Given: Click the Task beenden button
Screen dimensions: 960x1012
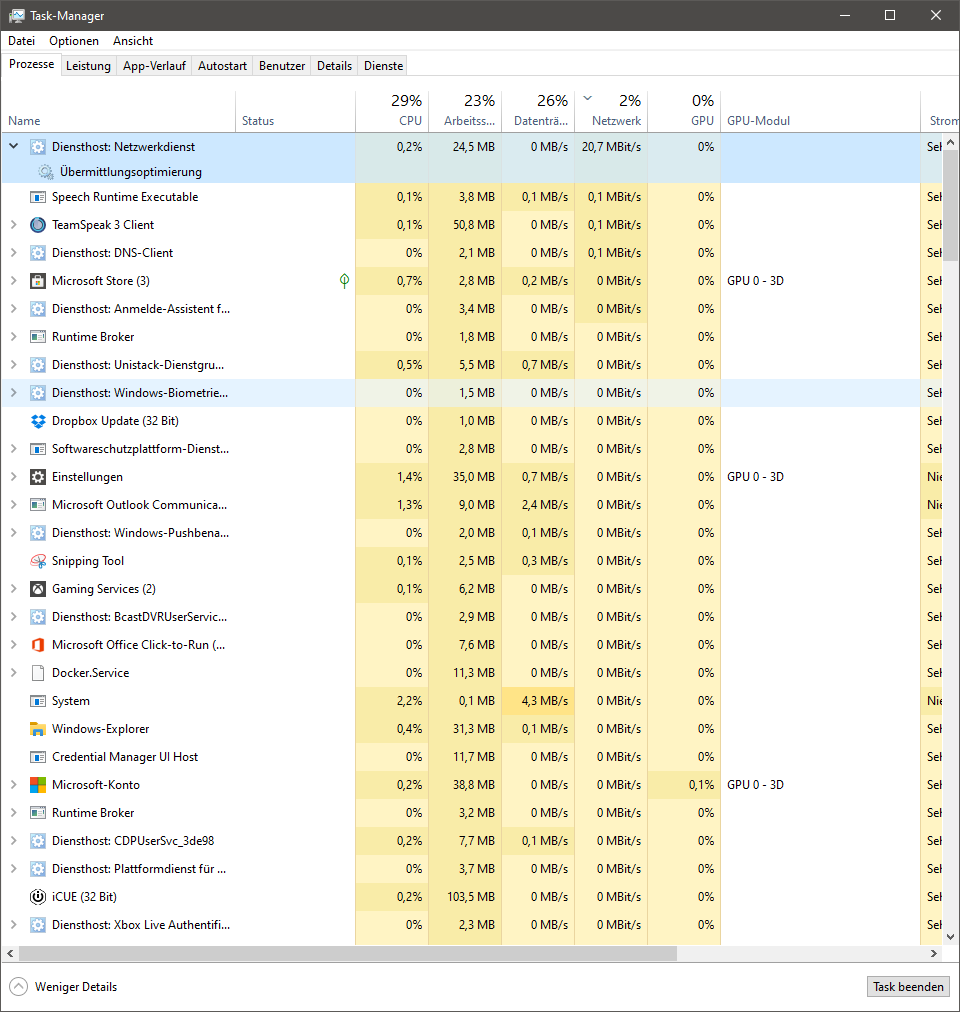Looking at the screenshot, I should (907, 987).
